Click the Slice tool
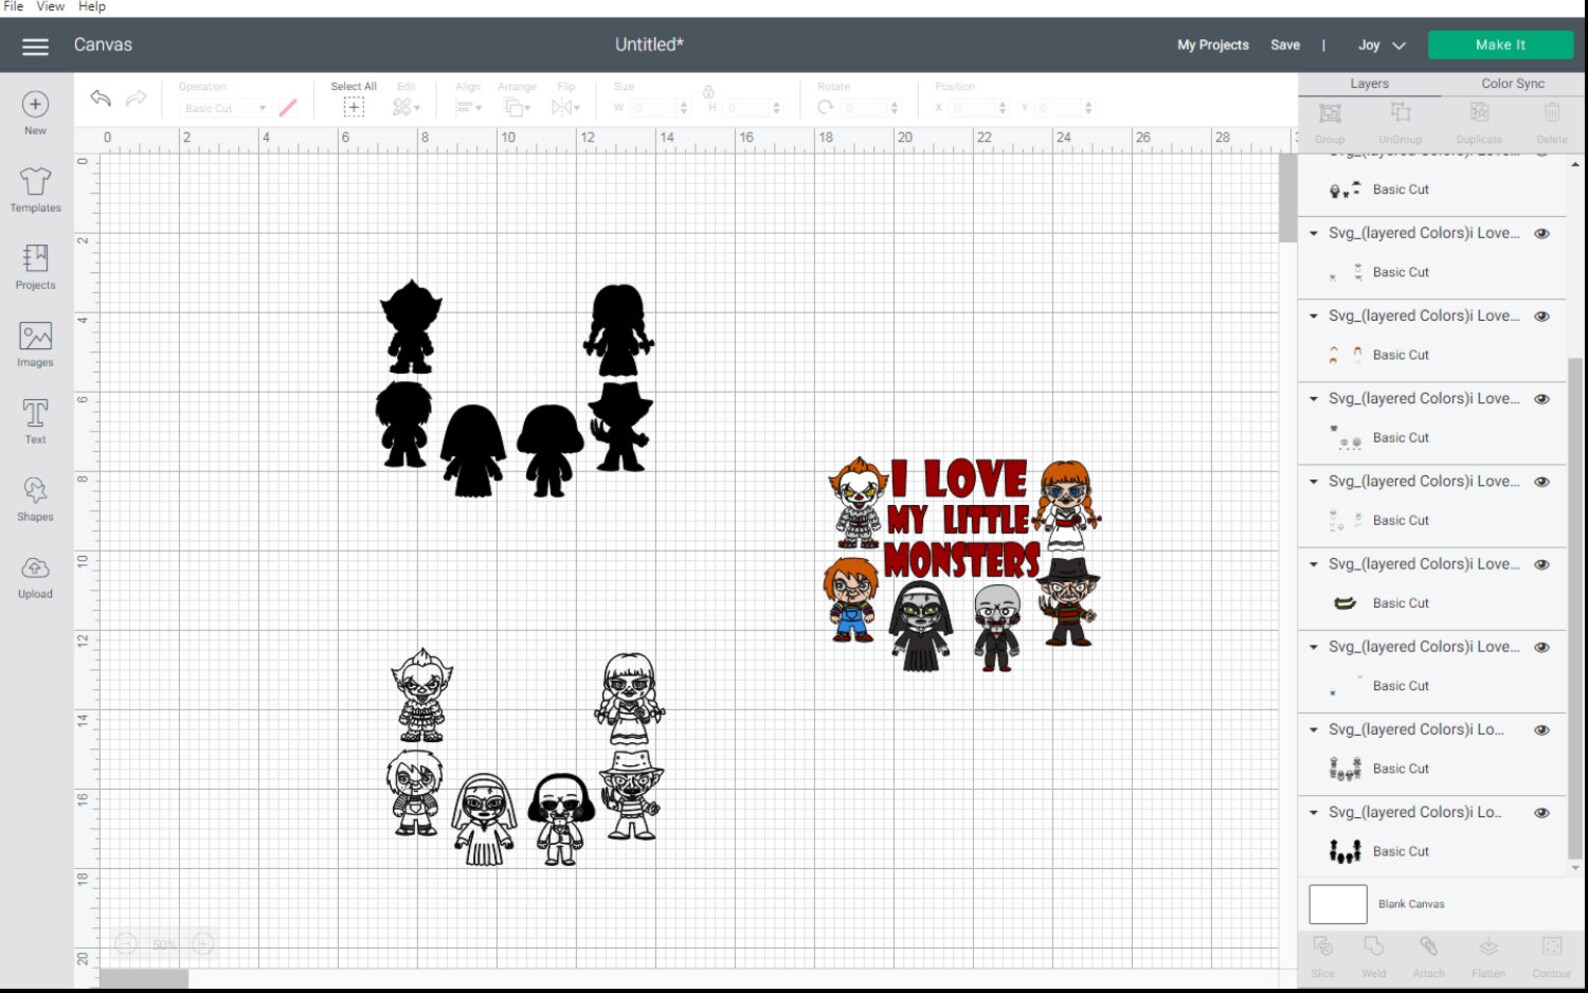The image size is (1588, 993). coord(1323,947)
